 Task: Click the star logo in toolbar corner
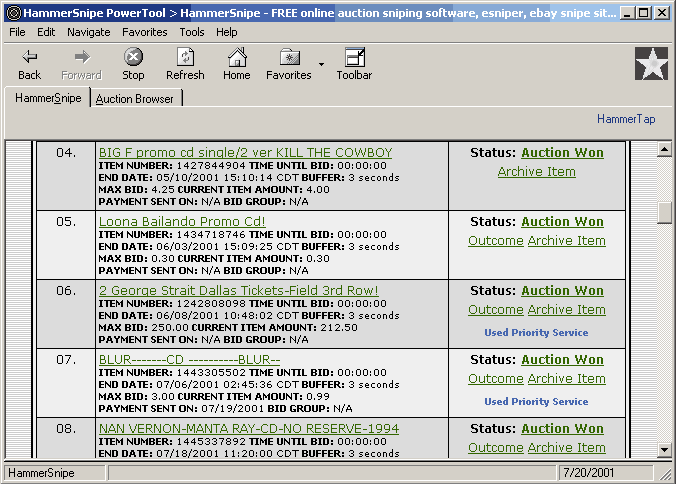coord(651,63)
